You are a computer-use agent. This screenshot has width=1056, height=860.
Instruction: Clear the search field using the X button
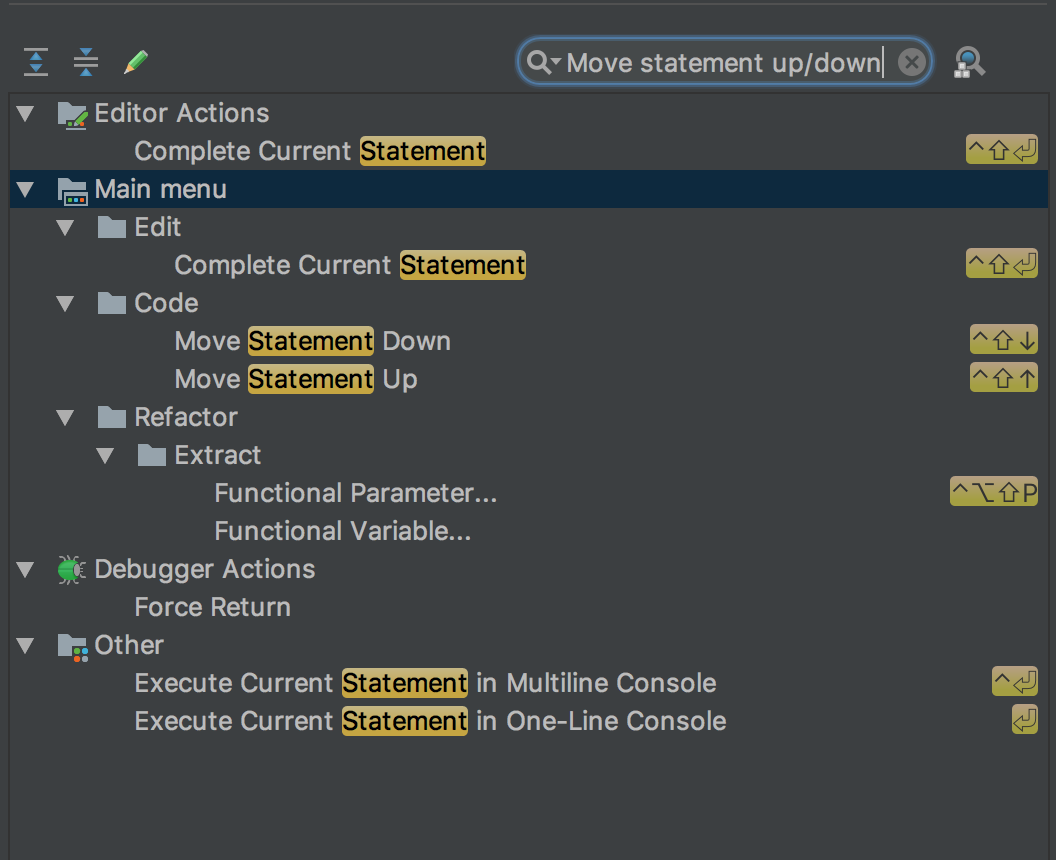[910, 61]
